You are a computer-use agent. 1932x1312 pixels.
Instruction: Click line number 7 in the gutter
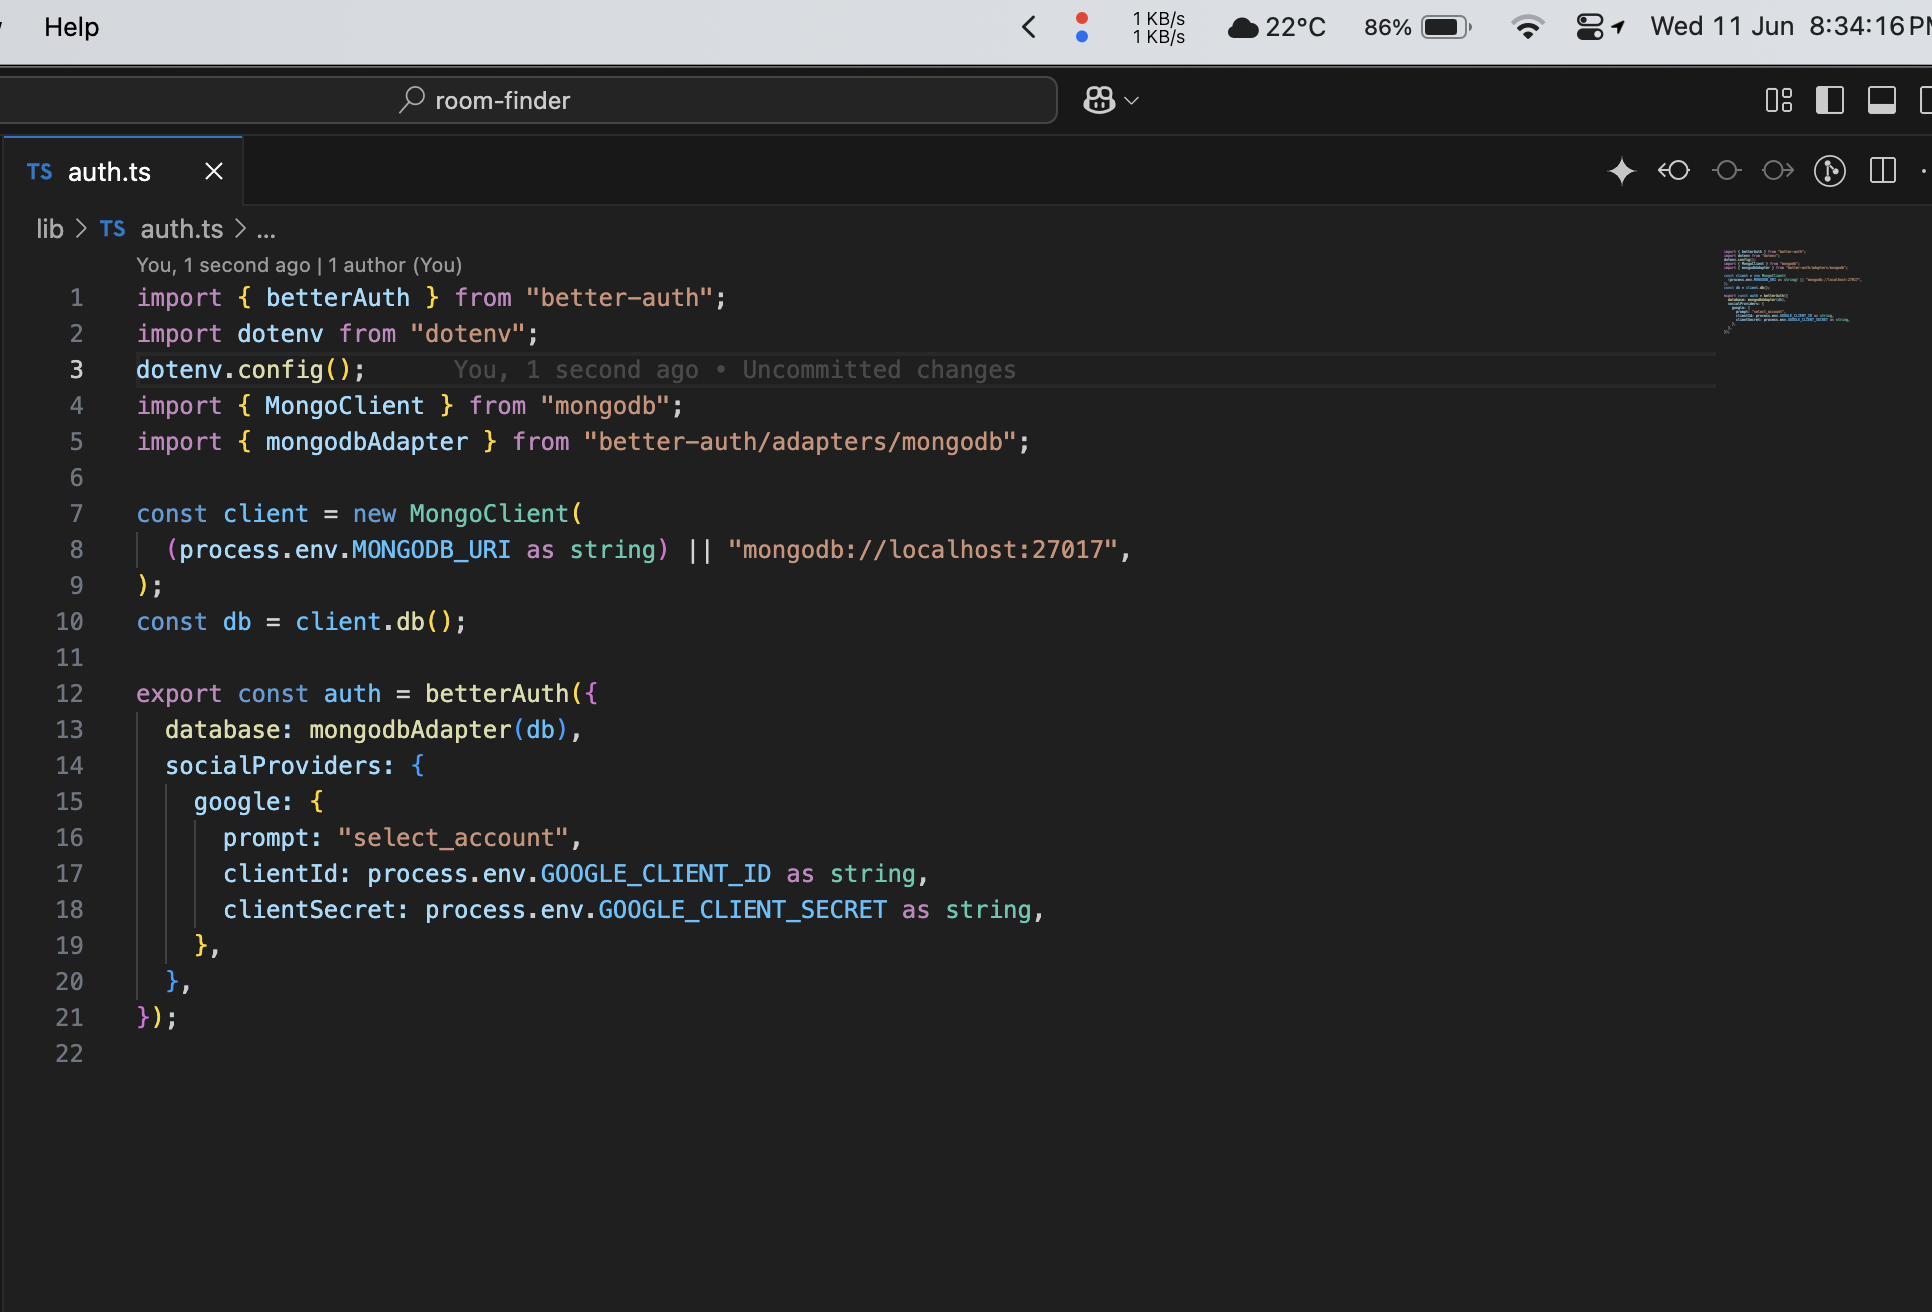point(76,514)
